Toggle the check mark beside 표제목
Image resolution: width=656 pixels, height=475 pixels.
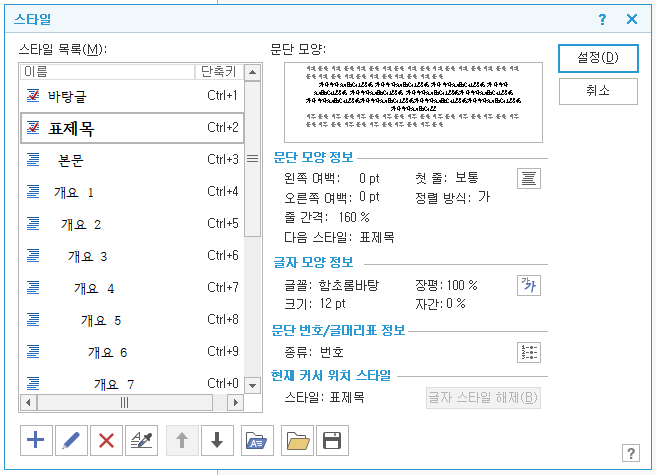33,128
